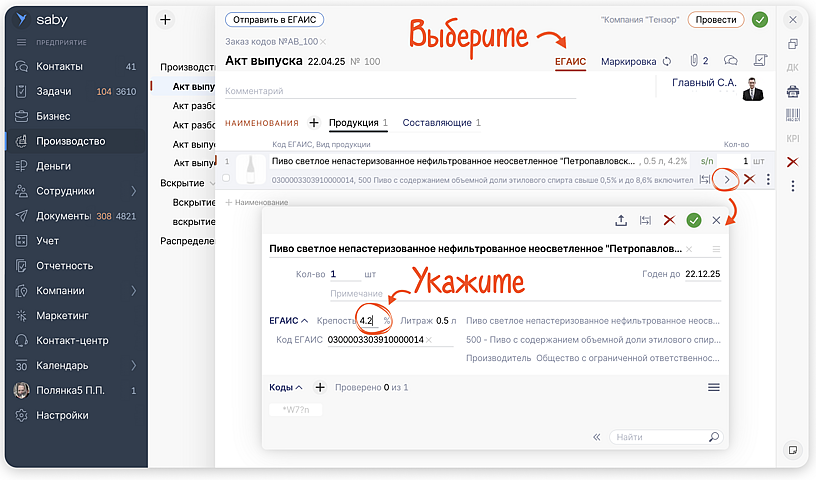Open the attachments paperclip icon

[x=694, y=61]
